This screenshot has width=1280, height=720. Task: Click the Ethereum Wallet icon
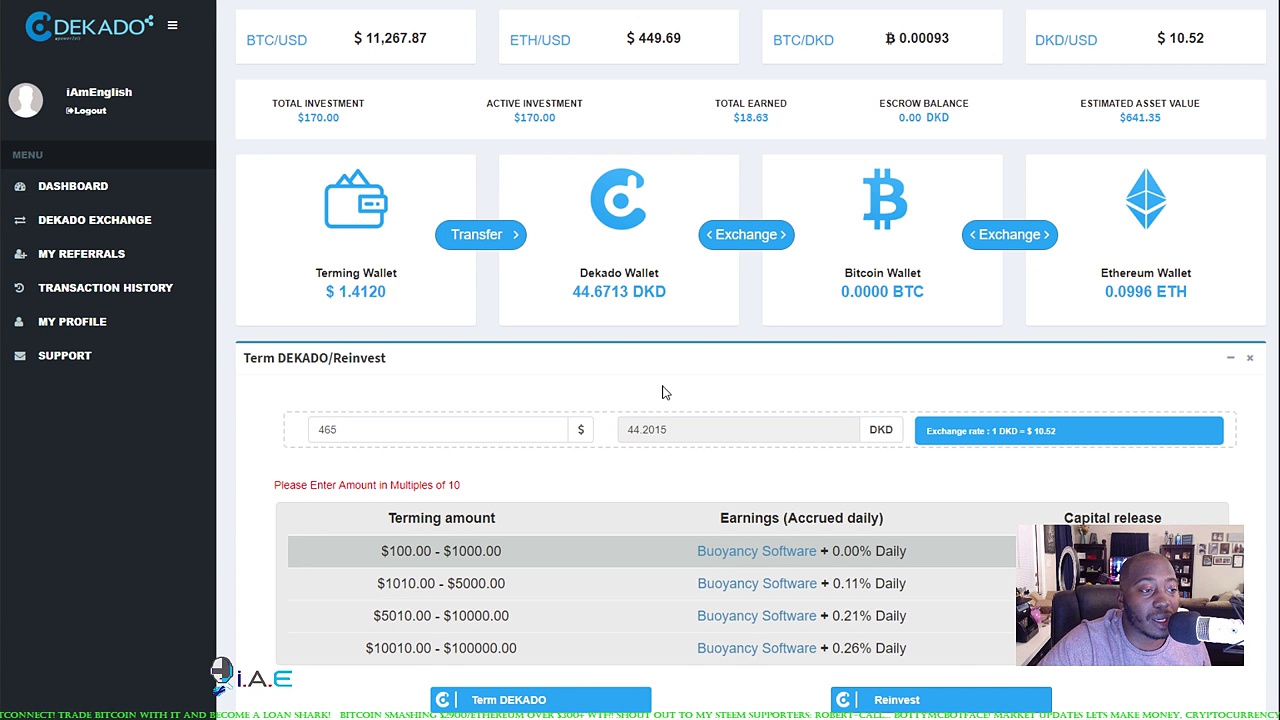point(1146,199)
